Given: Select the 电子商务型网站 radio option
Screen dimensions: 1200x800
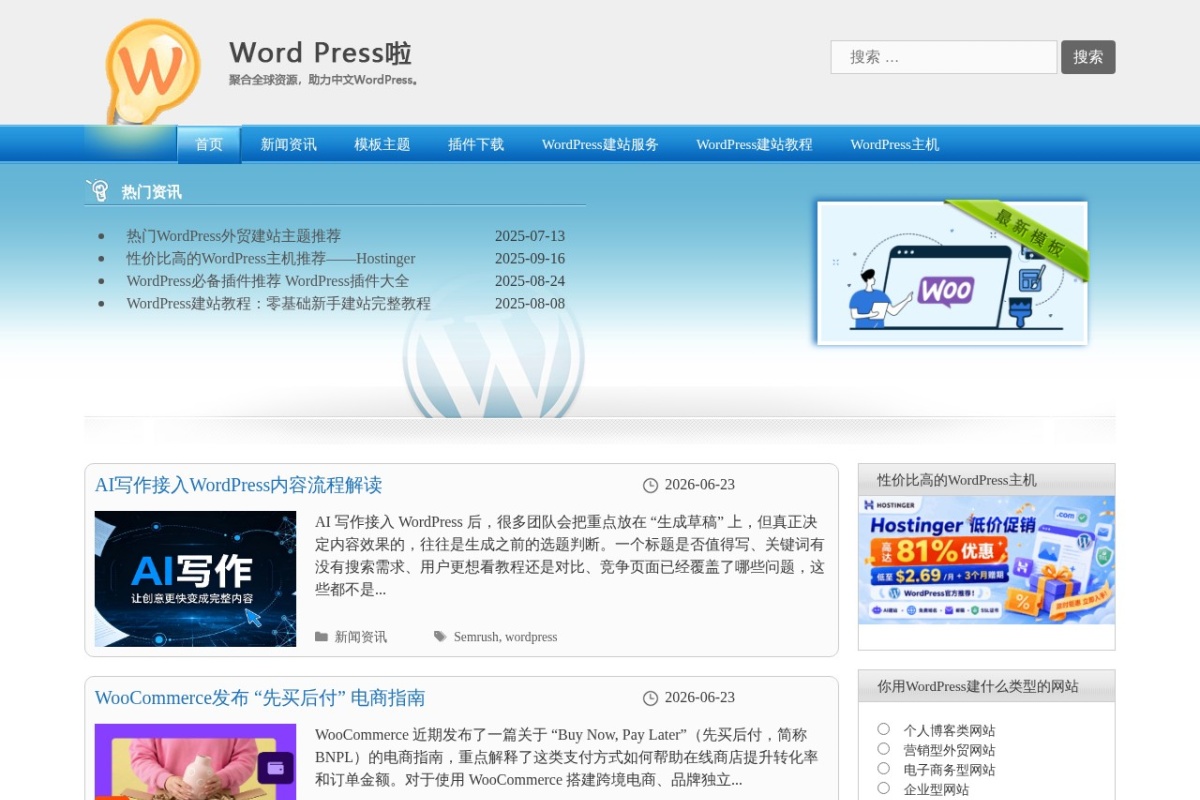Looking at the screenshot, I should pyautogui.click(x=883, y=768).
